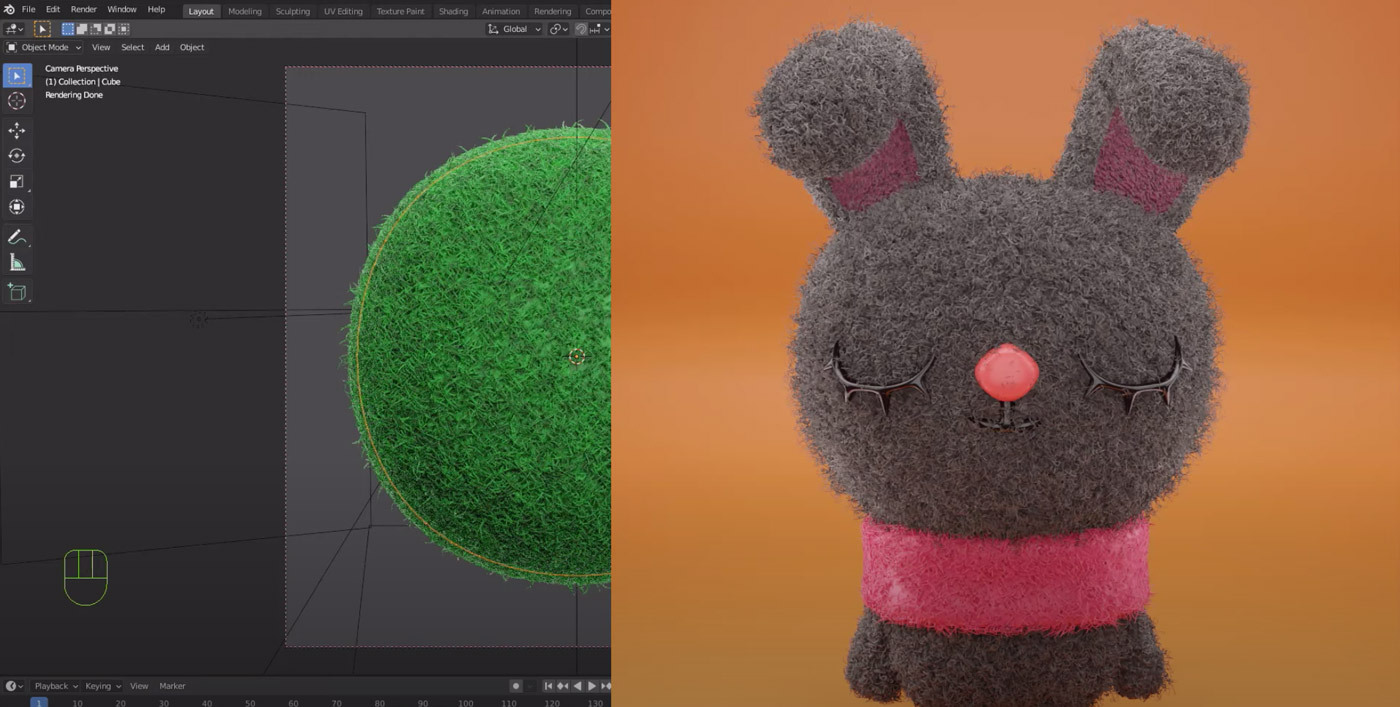Open the Object Mode dropdown
The height and width of the screenshot is (707, 1400).
45,47
